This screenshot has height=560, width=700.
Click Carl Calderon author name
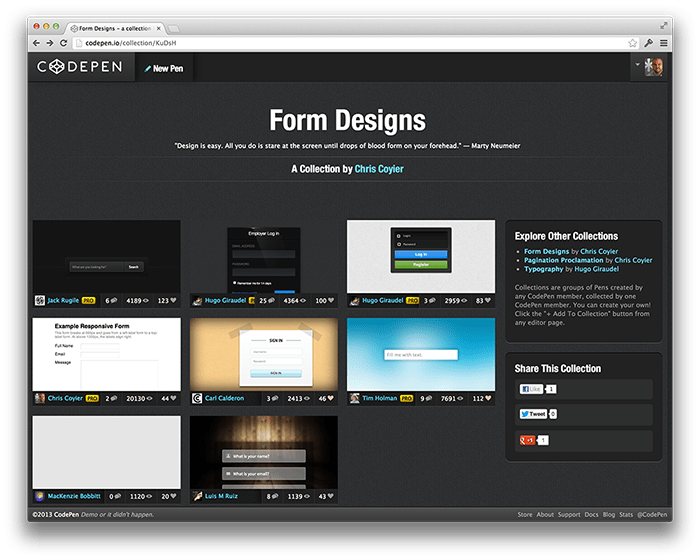click(225, 398)
